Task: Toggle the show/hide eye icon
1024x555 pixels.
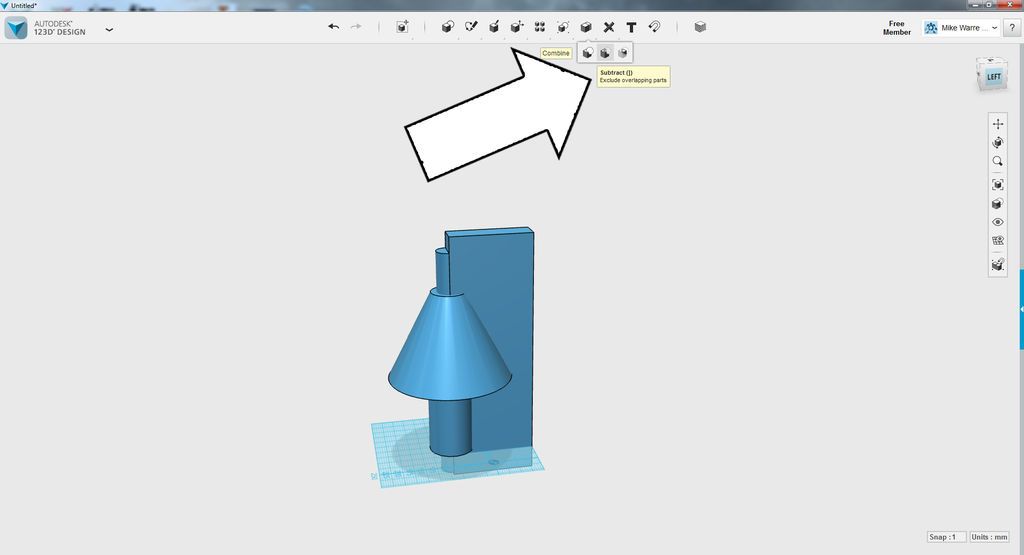Action: [x=997, y=222]
